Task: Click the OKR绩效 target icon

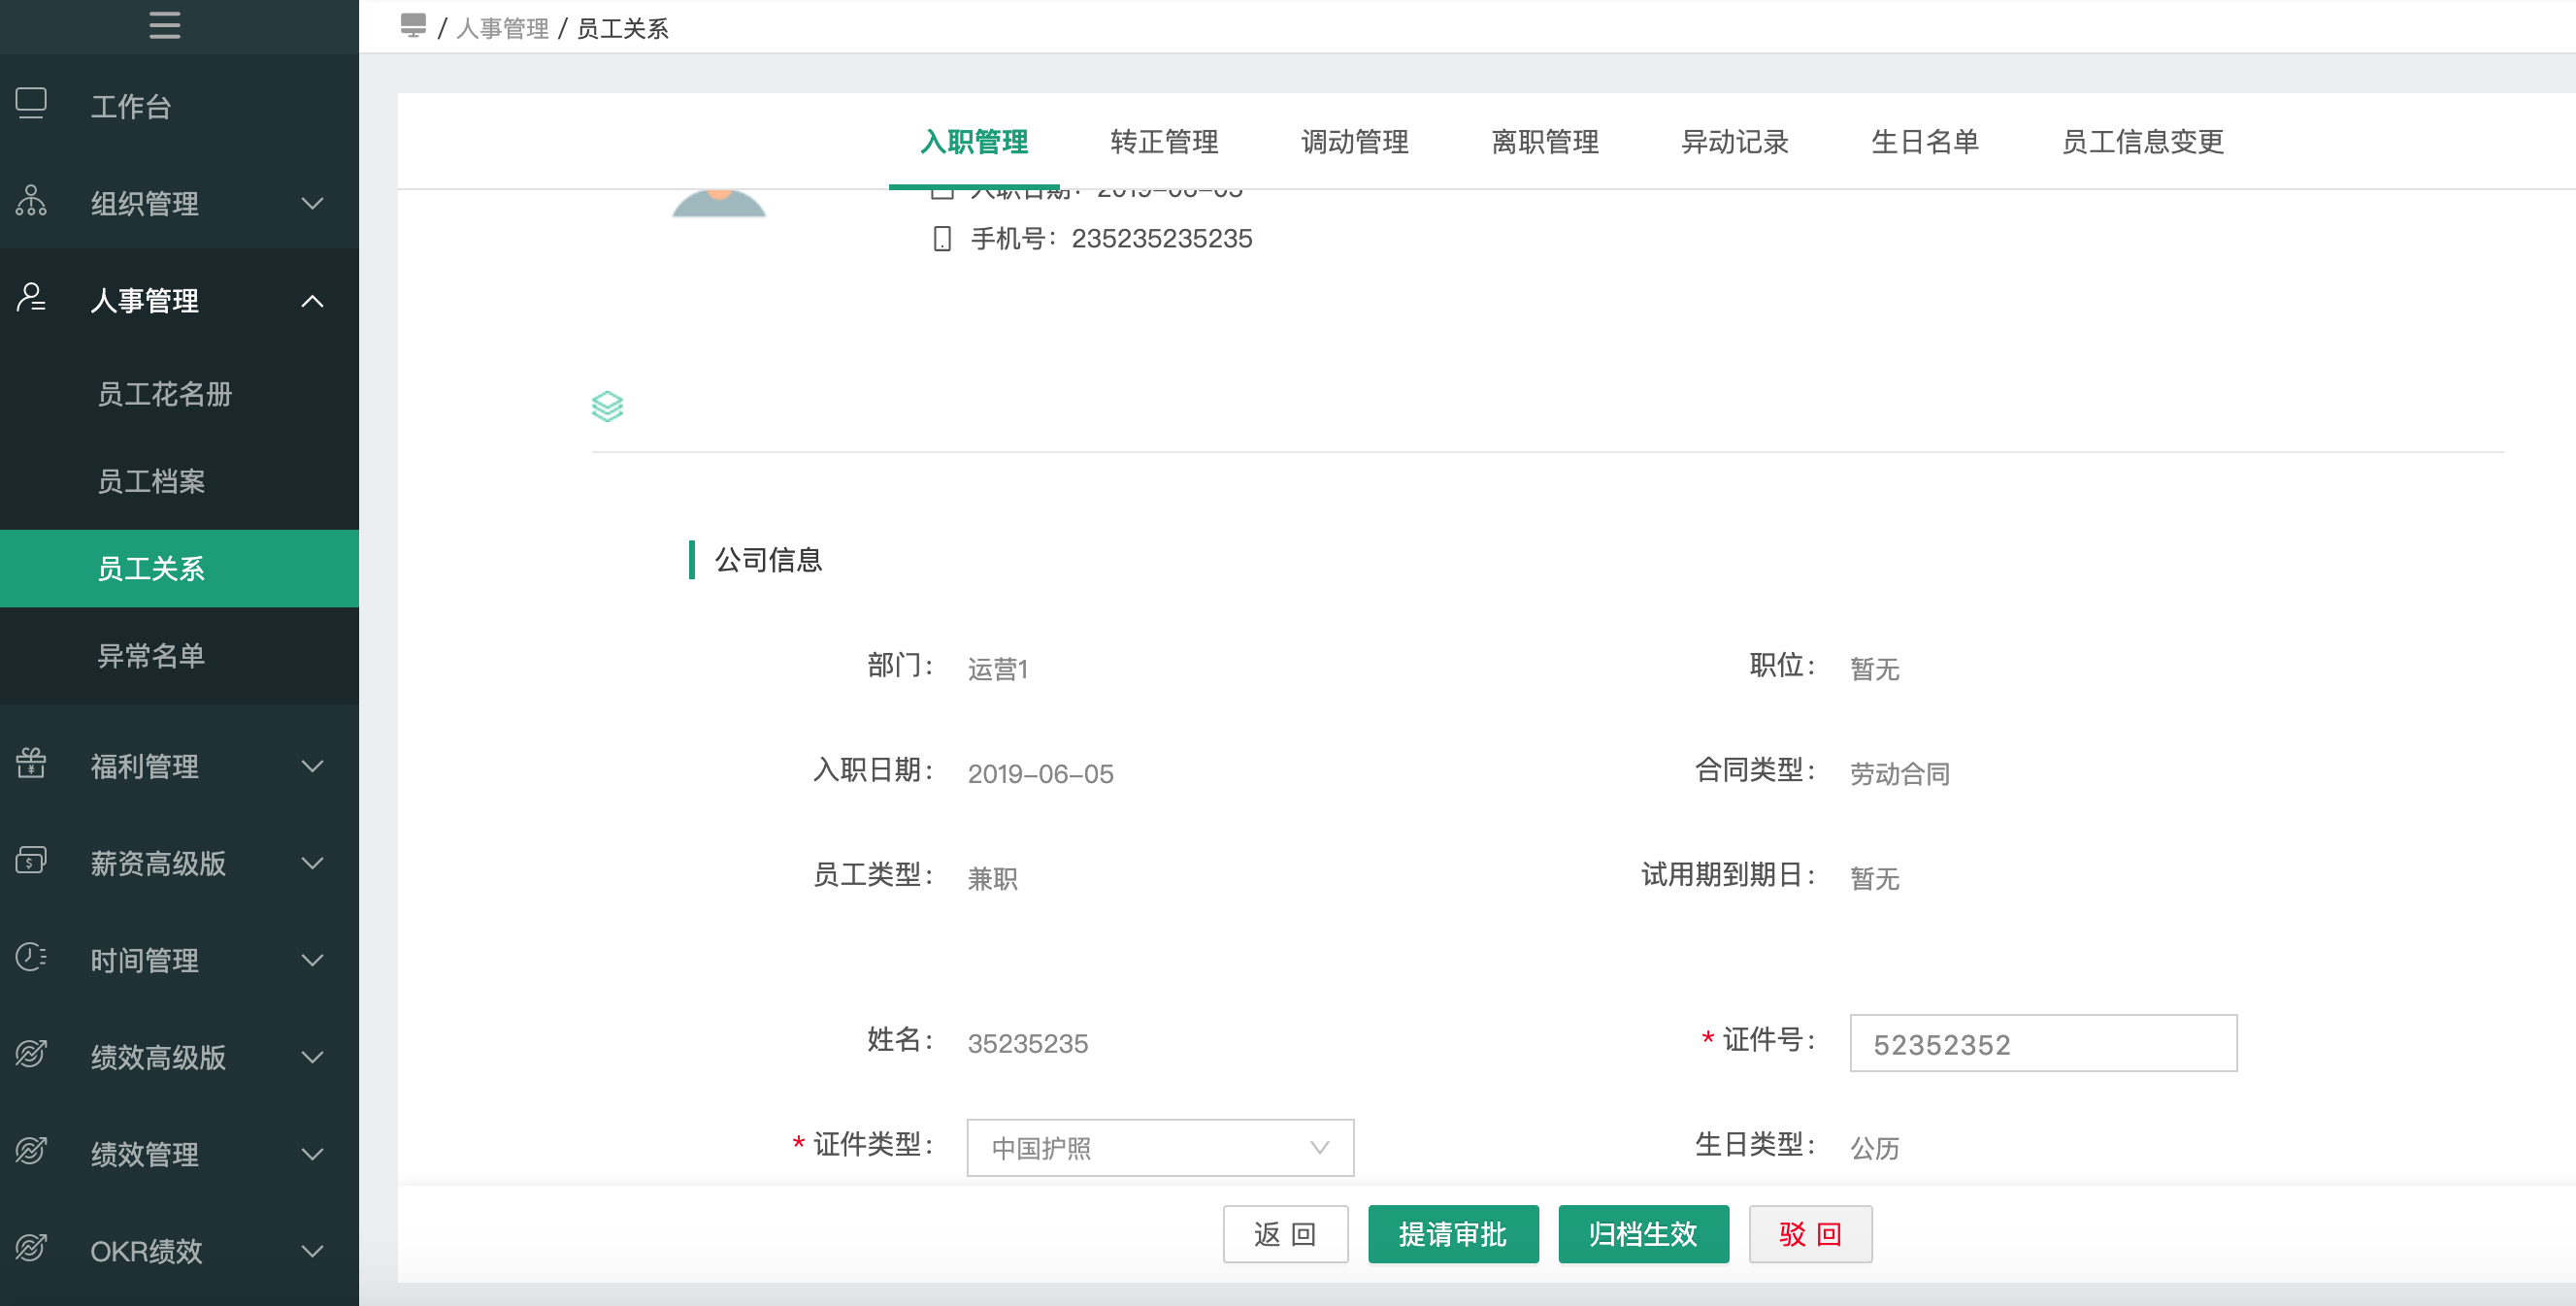Action: [x=31, y=1248]
